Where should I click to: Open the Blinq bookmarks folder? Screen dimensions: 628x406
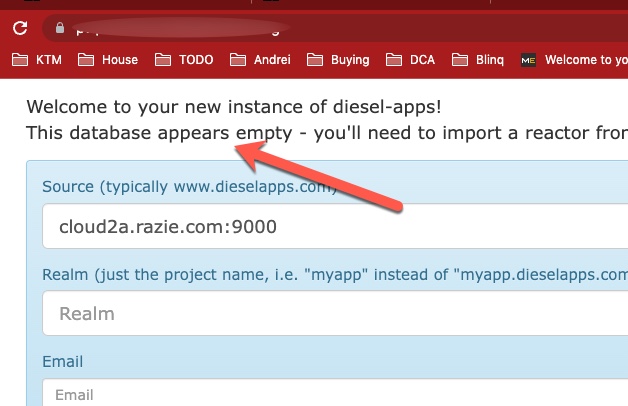coord(477,60)
